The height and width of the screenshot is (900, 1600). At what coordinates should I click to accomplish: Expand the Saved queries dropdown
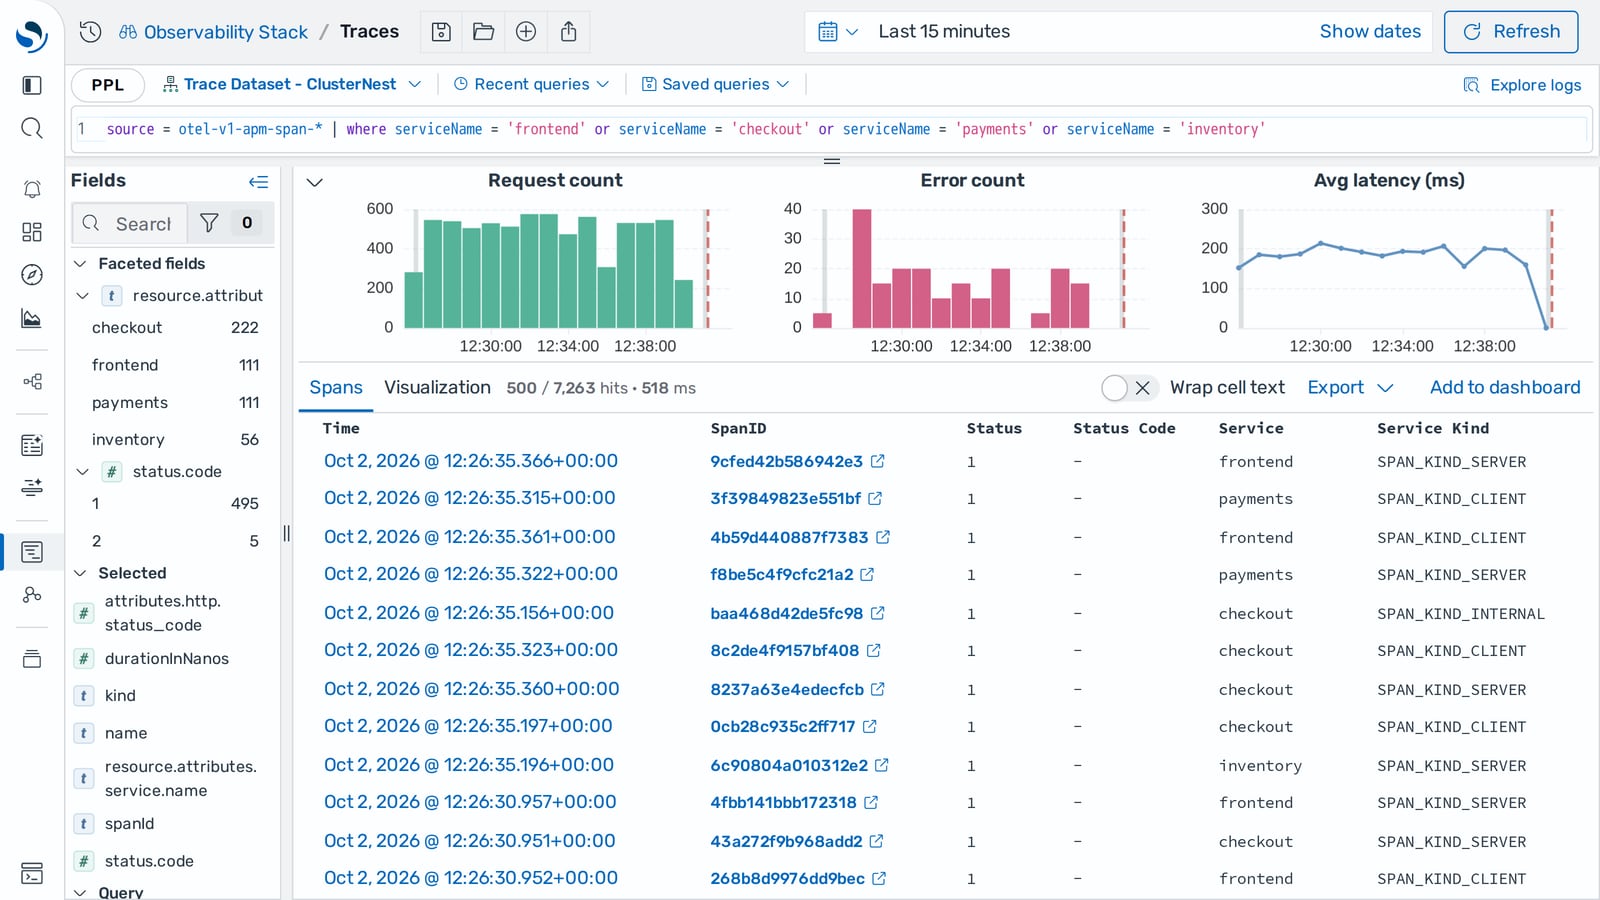point(715,85)
